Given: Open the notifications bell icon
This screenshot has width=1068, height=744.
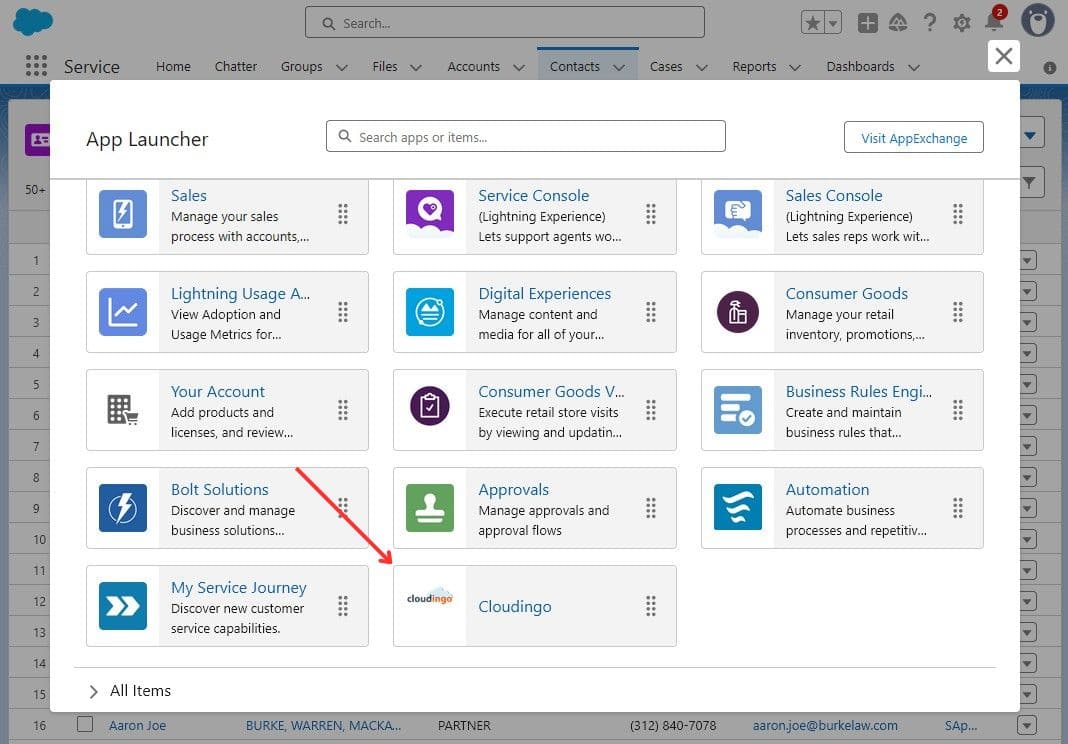Looking at the screenshot, I should tap(995, 21).
